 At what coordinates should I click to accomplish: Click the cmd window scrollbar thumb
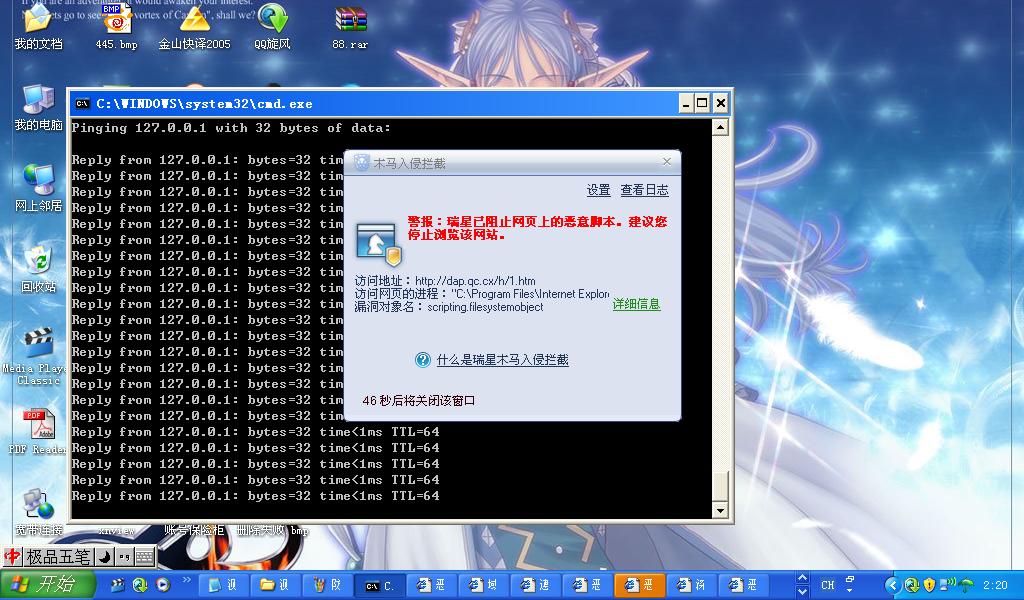tap(720, 486)
